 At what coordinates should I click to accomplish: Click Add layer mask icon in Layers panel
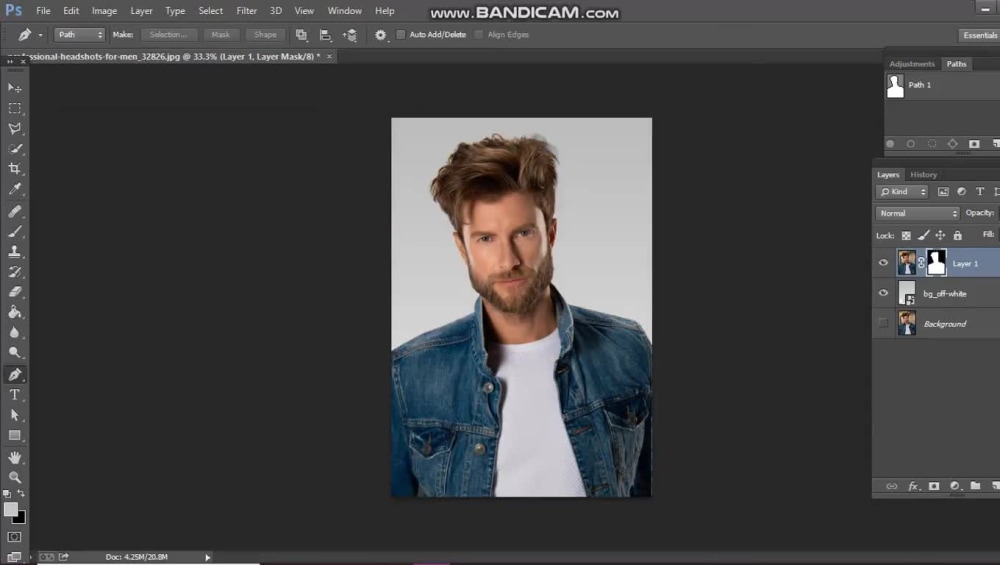pos(934,486)
